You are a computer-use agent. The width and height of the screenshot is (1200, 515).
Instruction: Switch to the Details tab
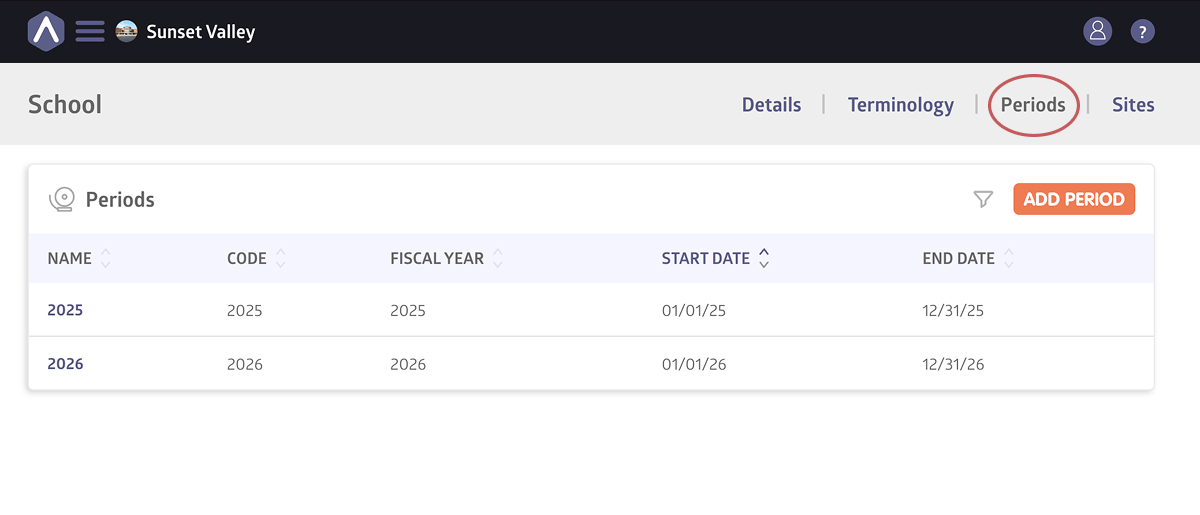point(771,105)
